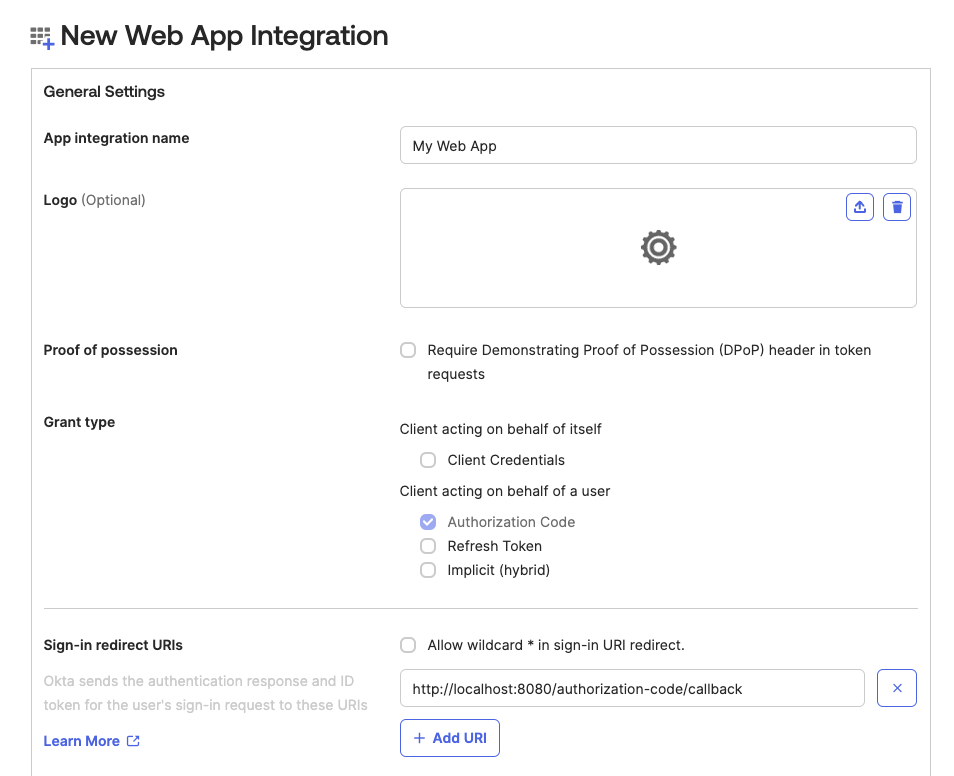Image resolution: width=954 pixels, height=776 pixels.
Task: Allow wildcard in sign-in URI redirect
Action: [x=408, y=645]
